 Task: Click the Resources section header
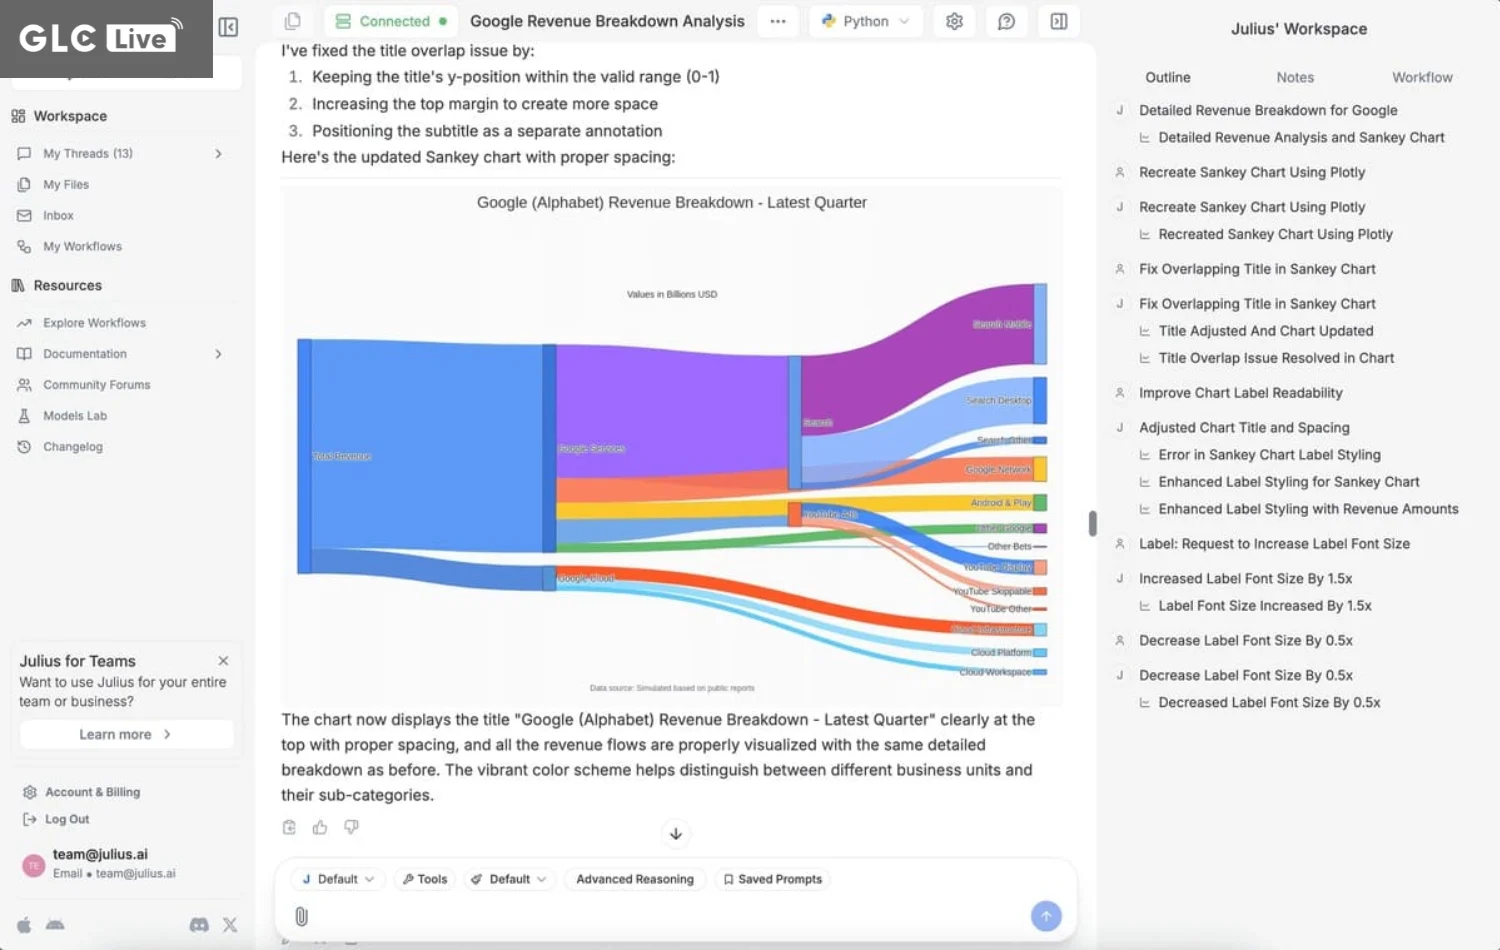click(x=67, y=286)
